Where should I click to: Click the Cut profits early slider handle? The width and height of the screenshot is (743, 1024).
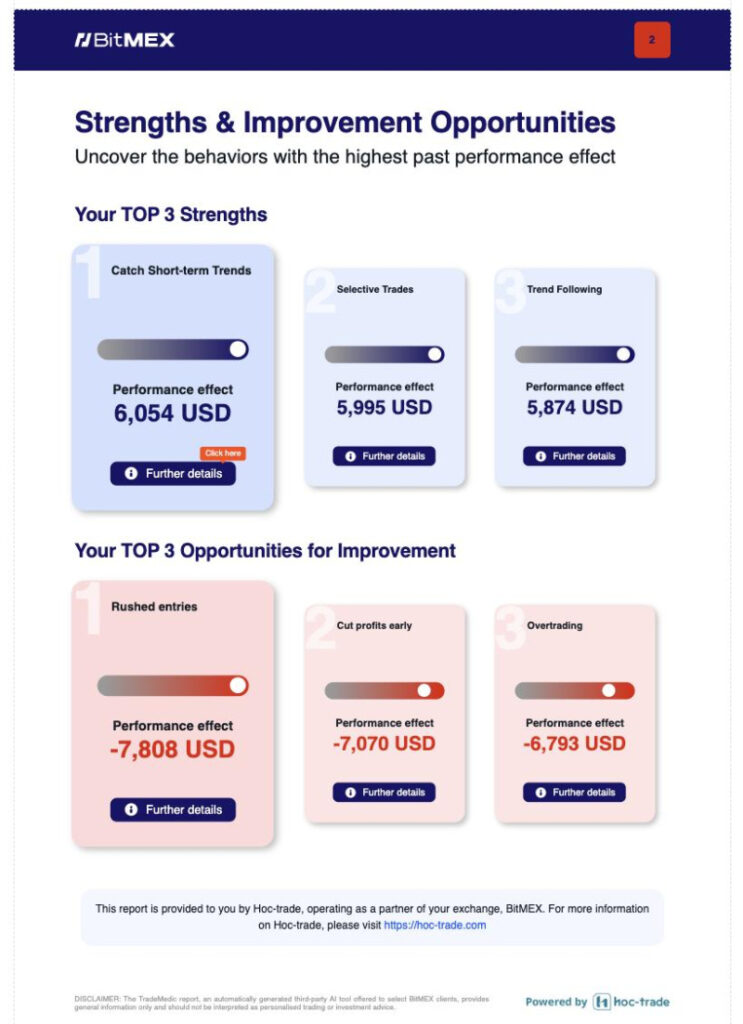424,690
